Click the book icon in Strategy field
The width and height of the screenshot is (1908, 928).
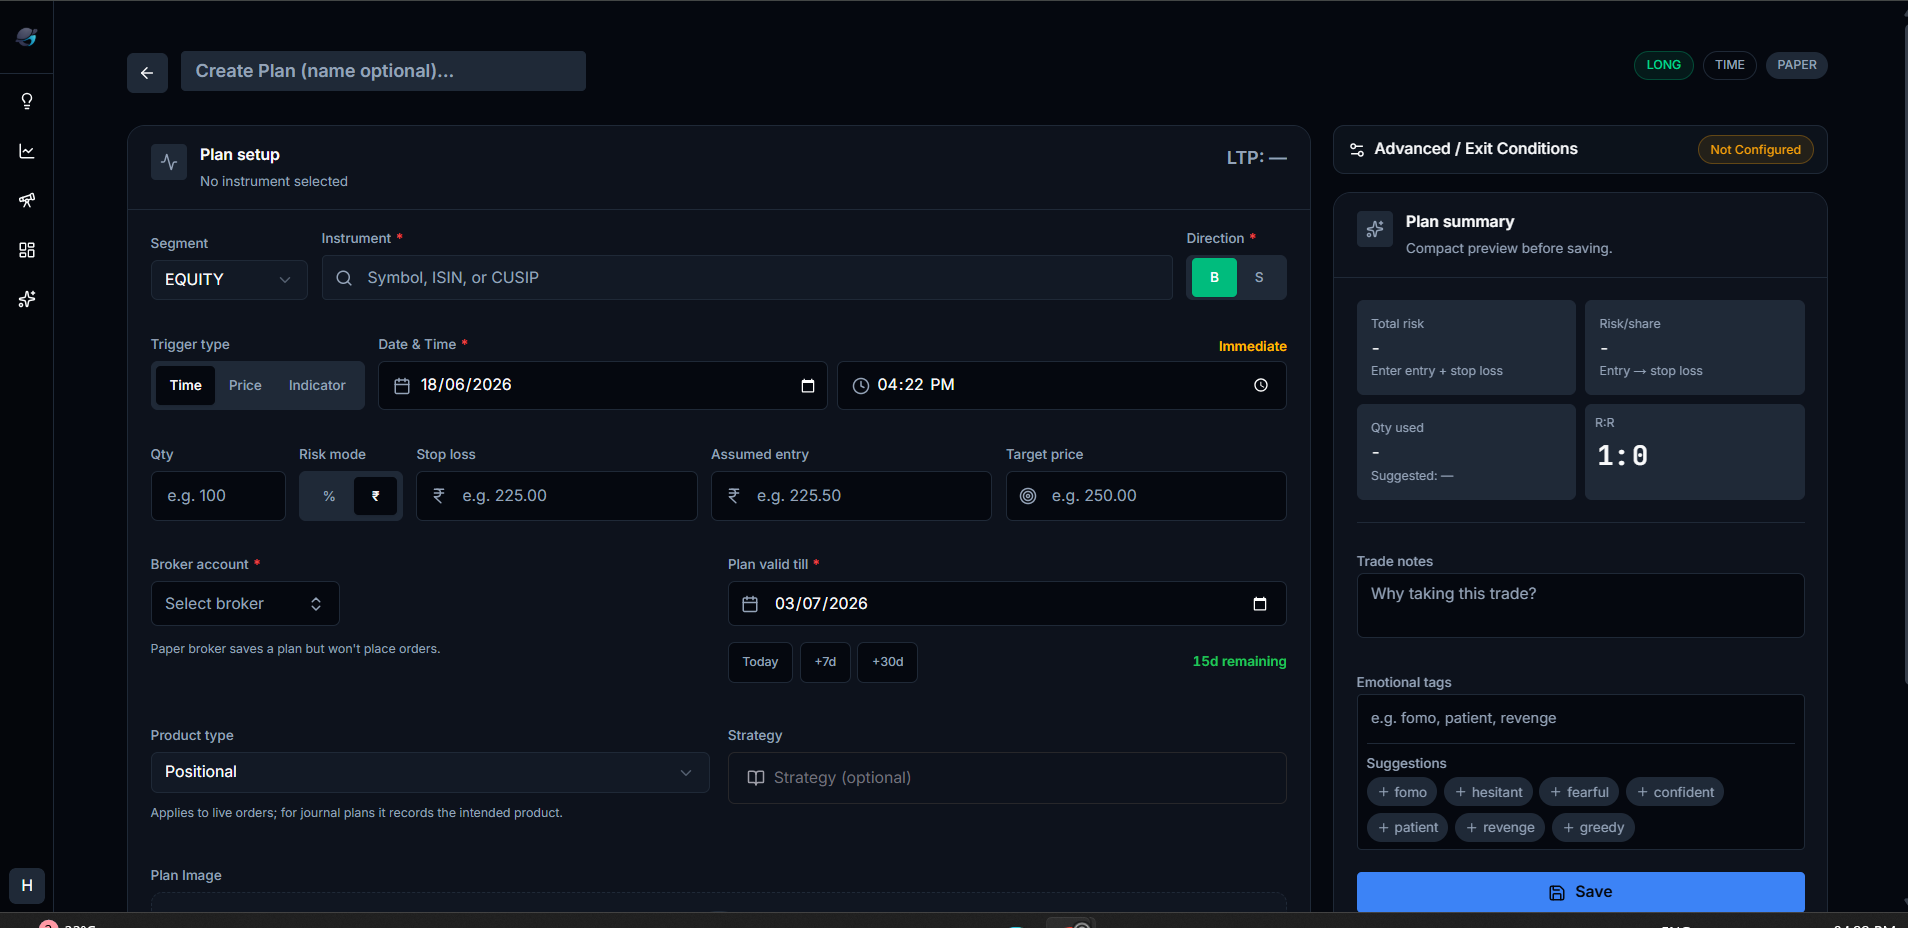click(x=756, y=778)
